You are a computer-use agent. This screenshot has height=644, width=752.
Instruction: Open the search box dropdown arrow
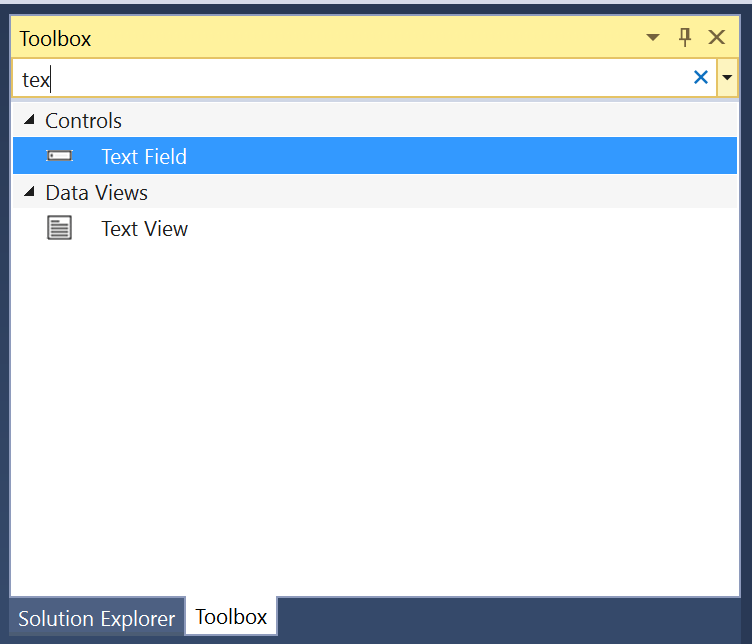727,78
